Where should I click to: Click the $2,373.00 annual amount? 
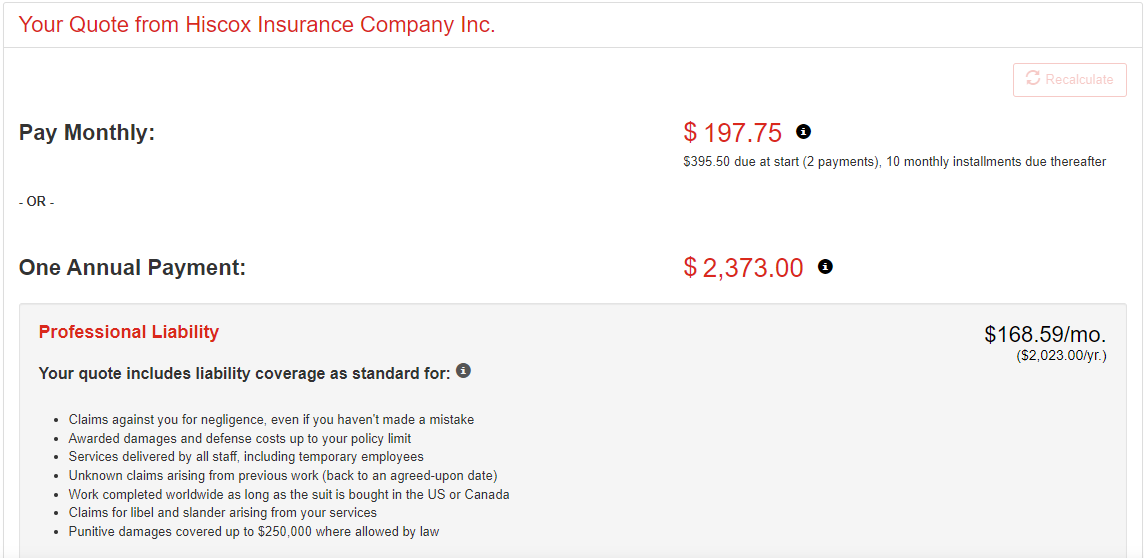click(744, 268)
